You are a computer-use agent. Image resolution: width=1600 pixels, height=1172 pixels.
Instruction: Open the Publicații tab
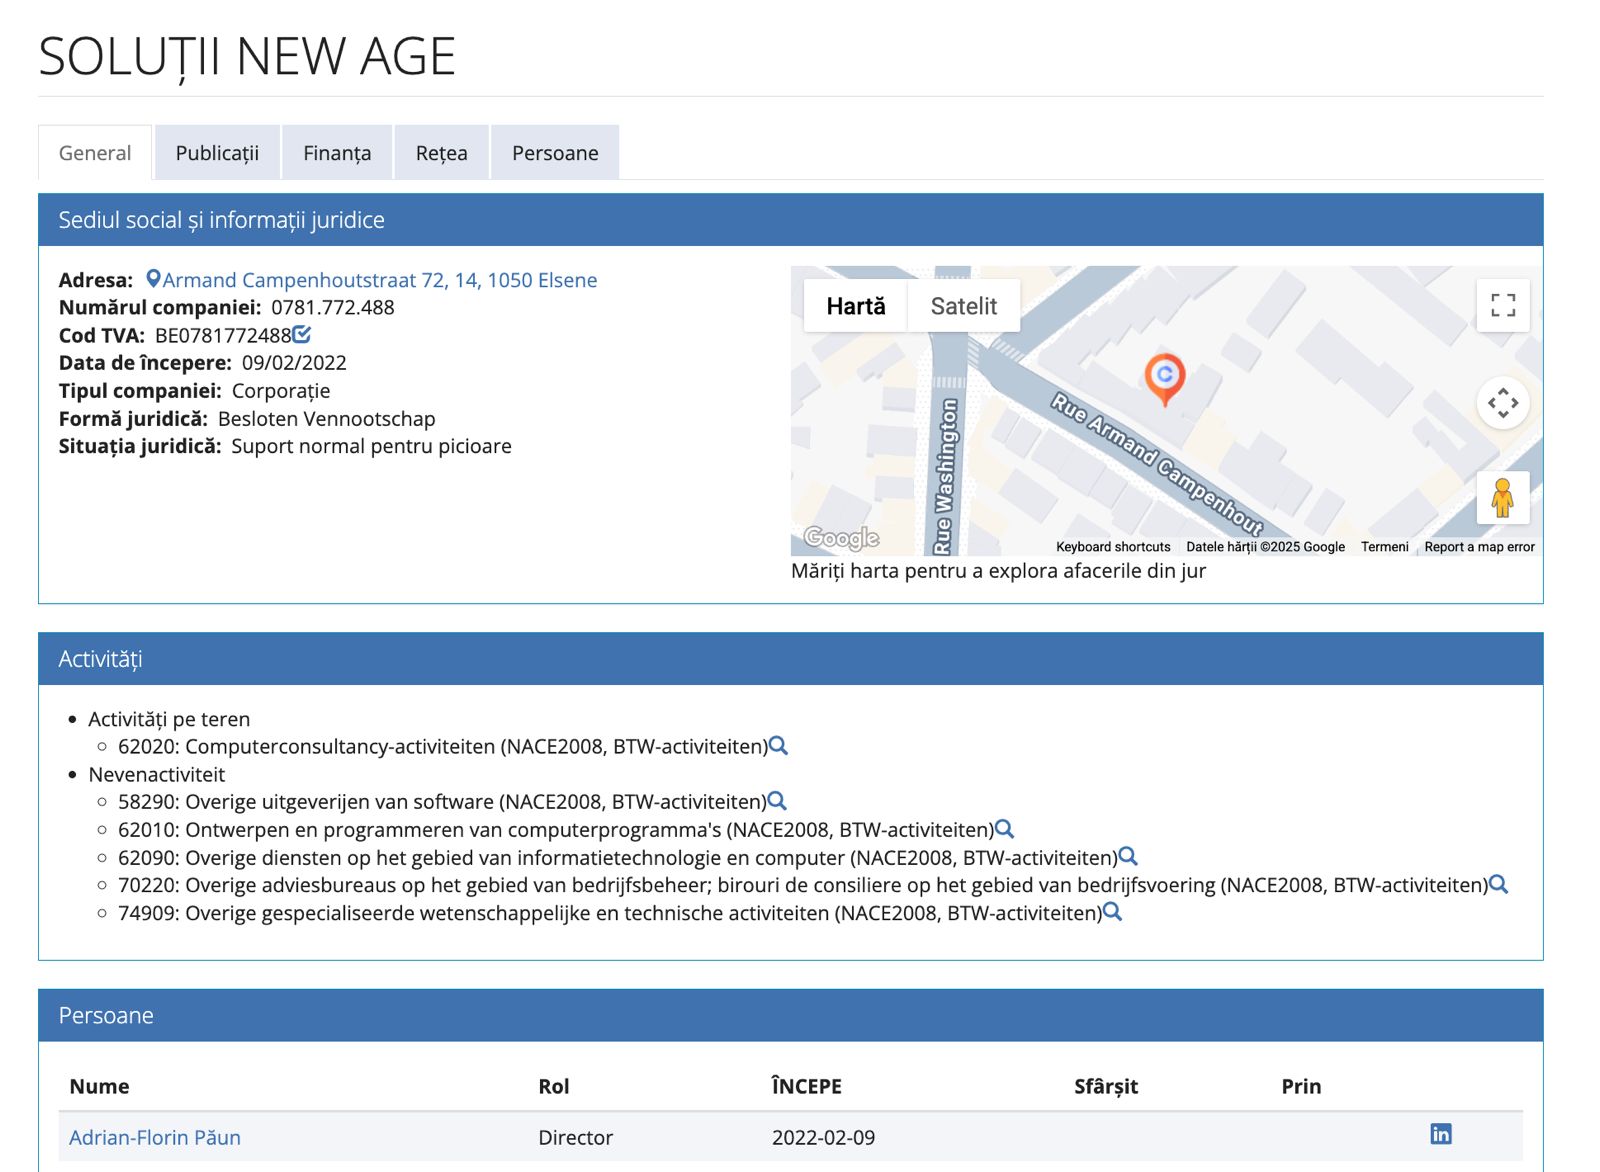[217, 153]
